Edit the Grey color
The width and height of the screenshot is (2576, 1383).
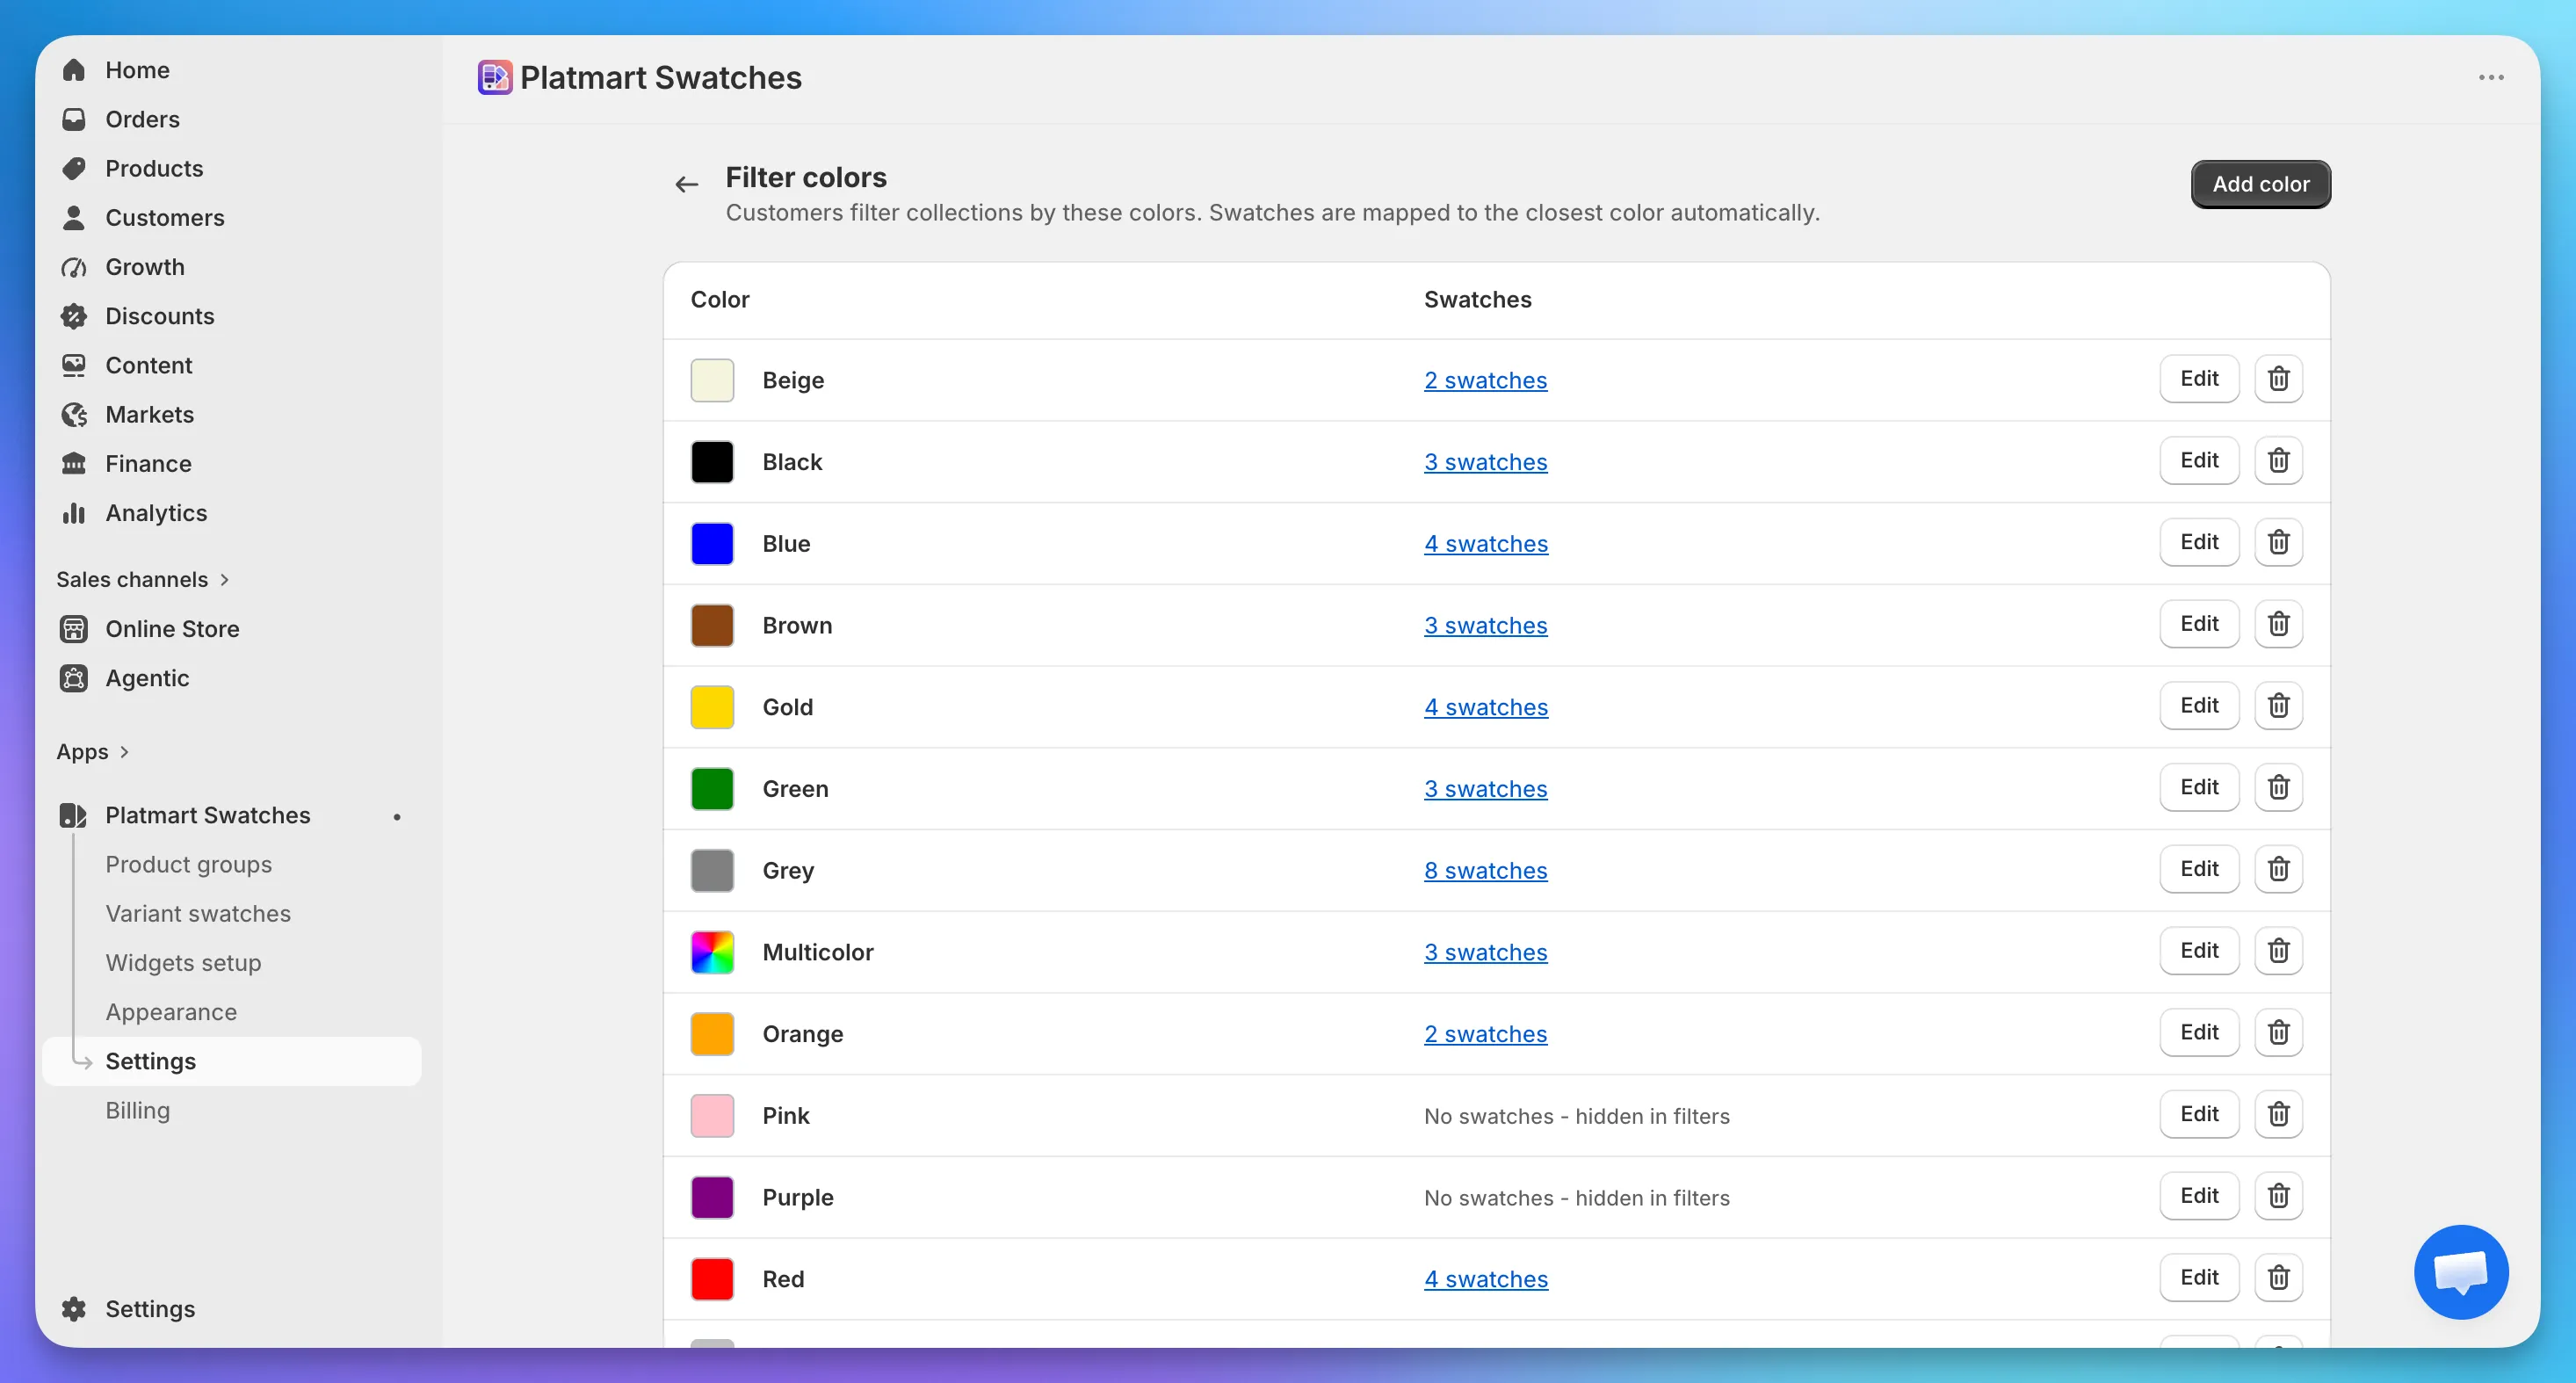point(2199,869)
